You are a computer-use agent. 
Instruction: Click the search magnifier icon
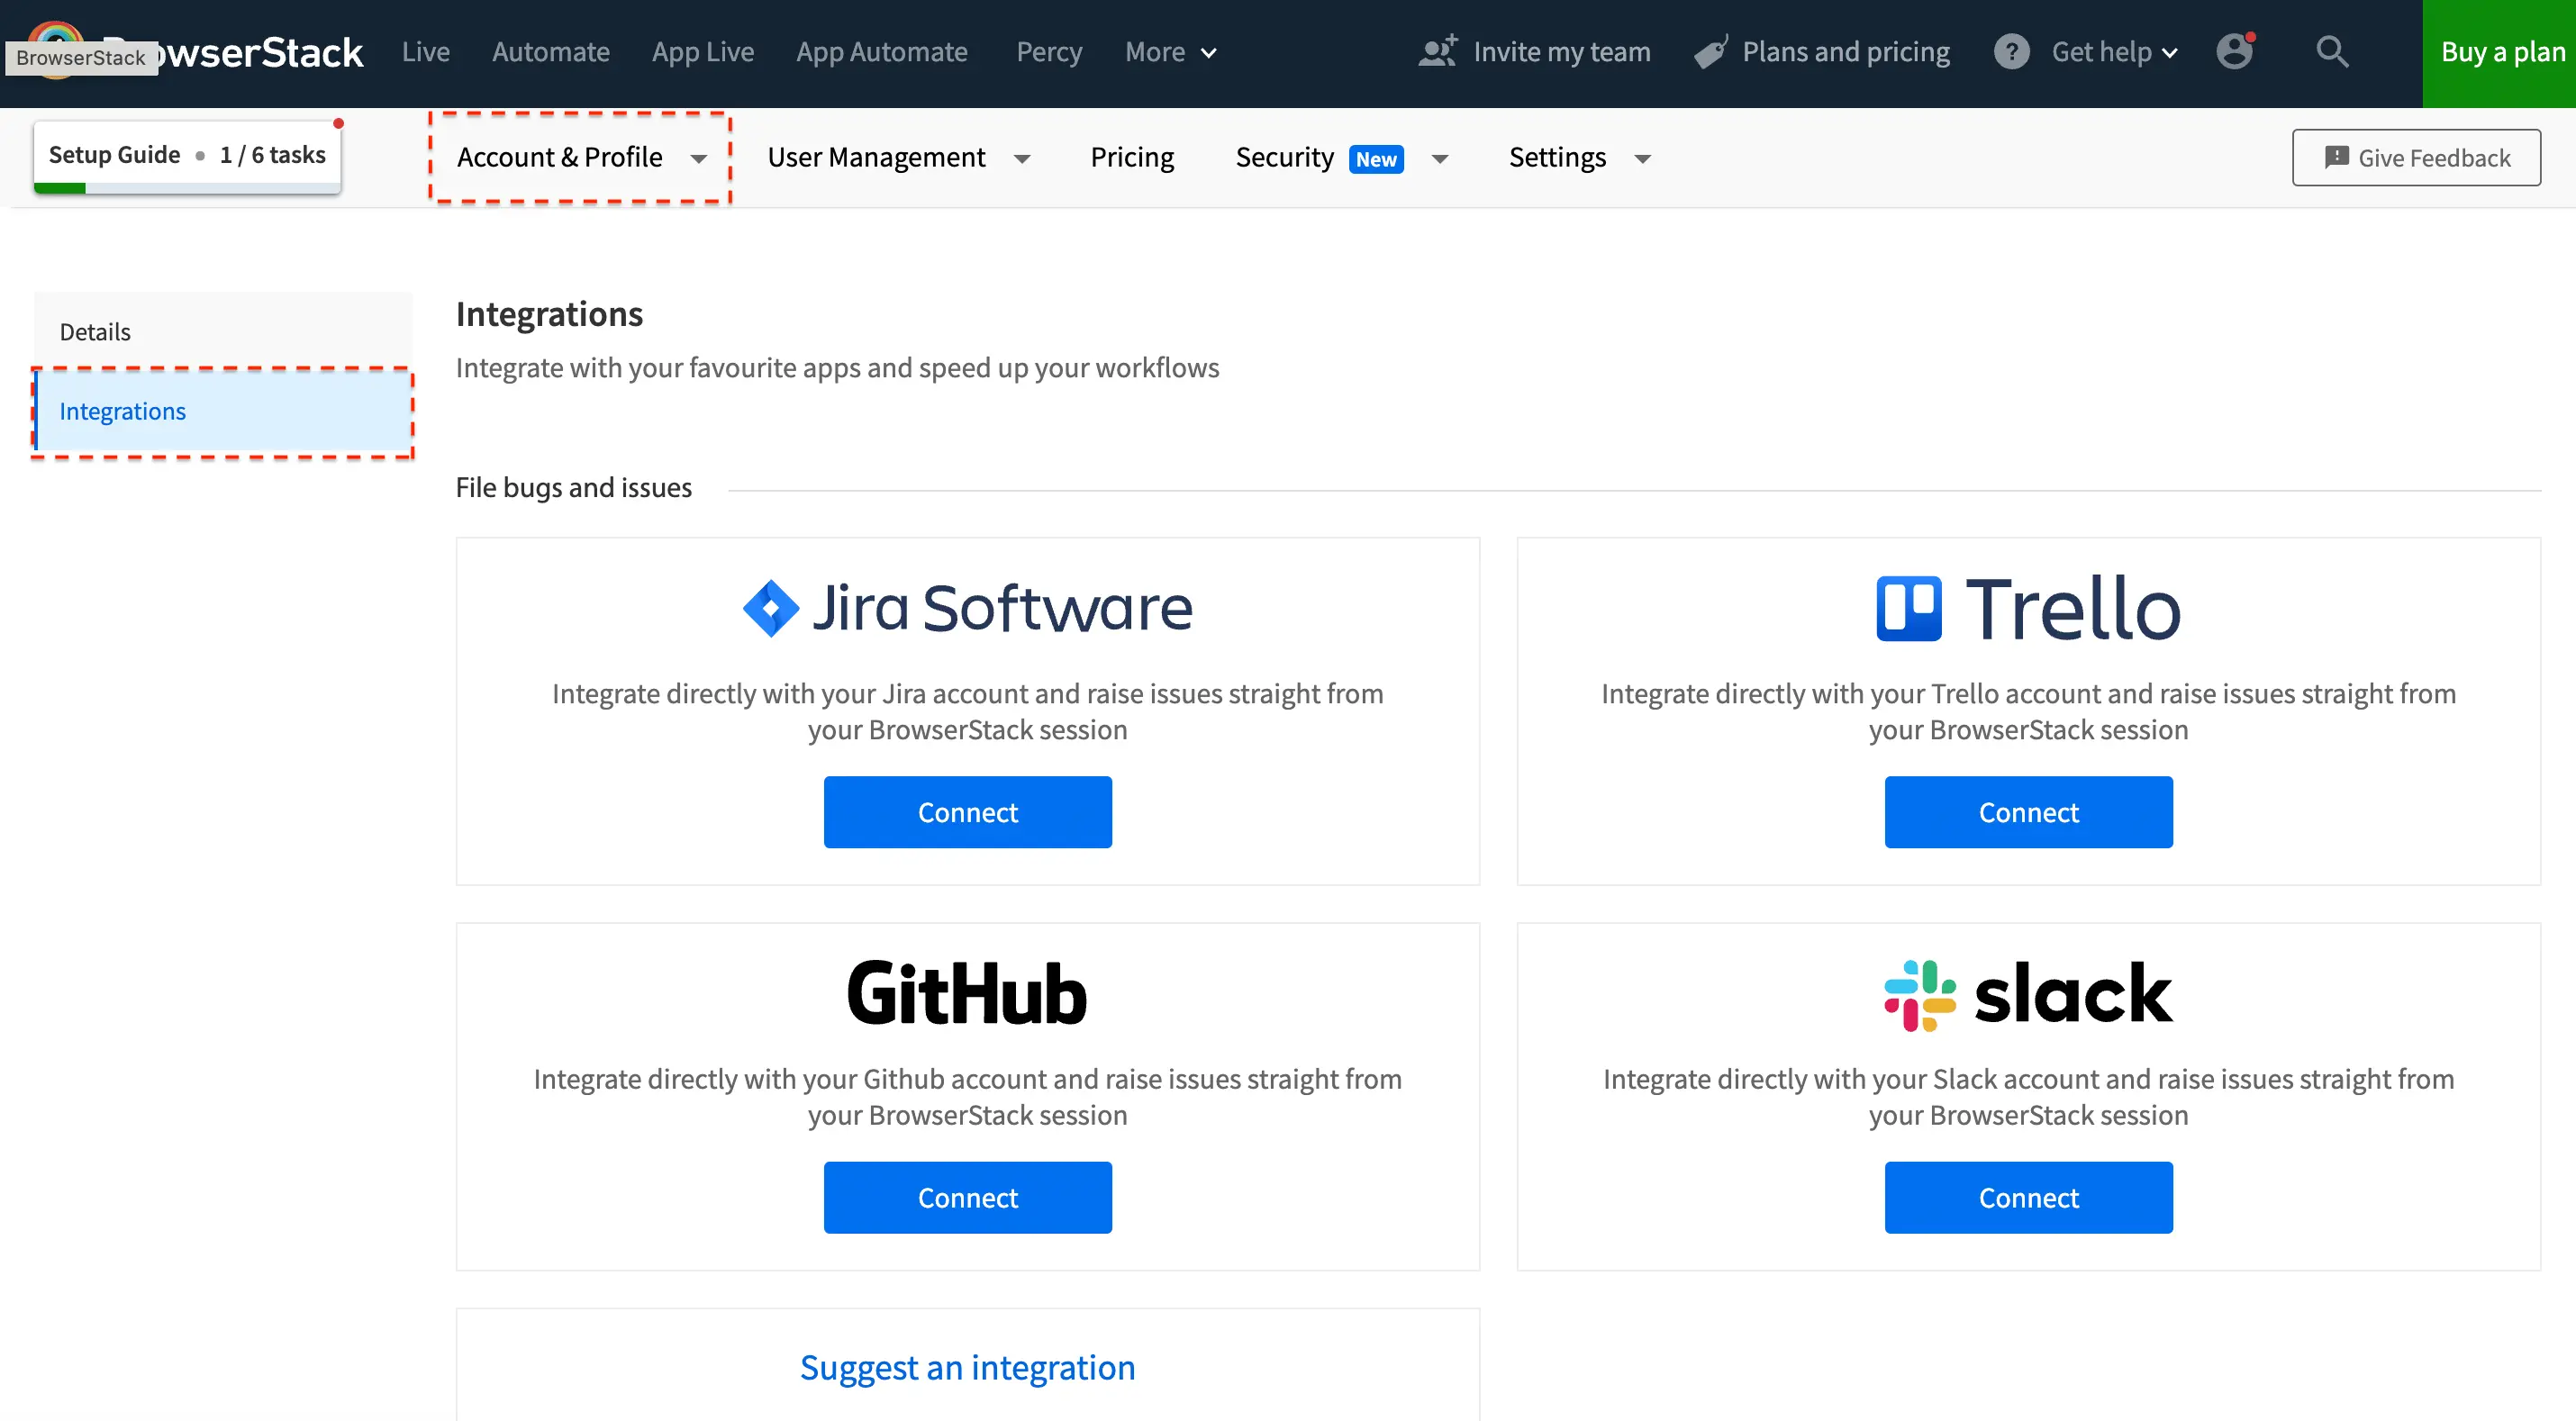click(2331, 51)
